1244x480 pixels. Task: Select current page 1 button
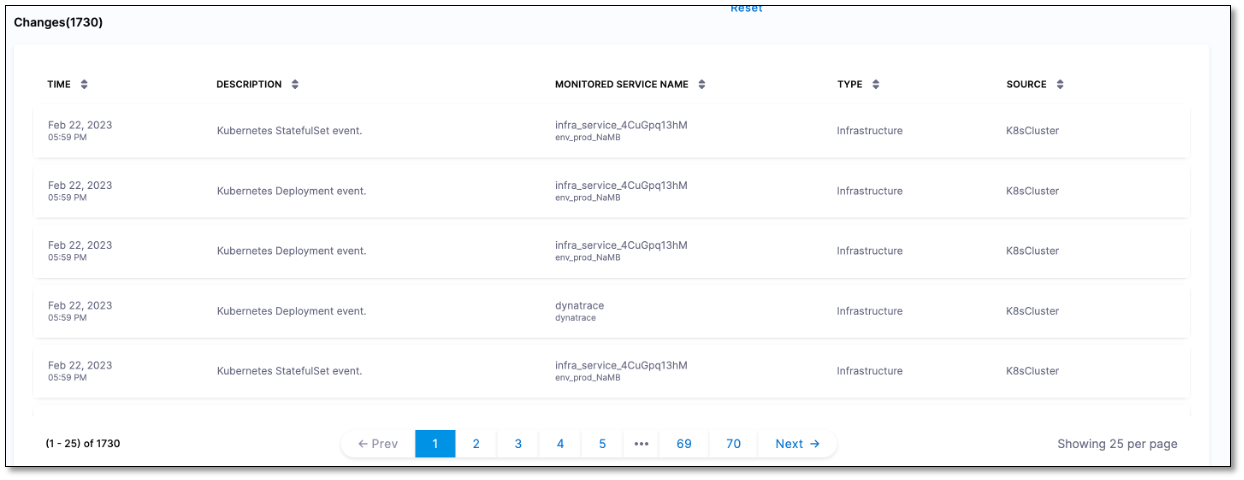tap(435, 444)
